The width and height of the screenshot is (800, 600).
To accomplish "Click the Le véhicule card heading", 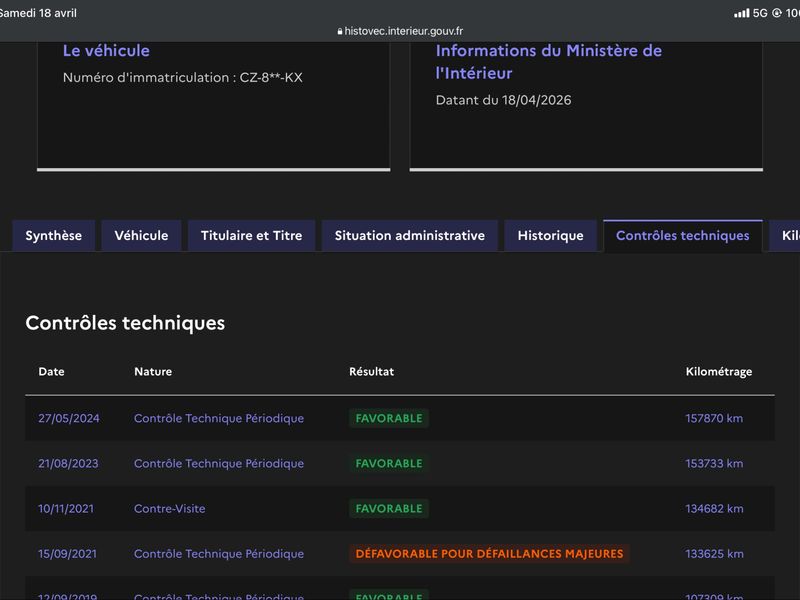I will 106,51.
